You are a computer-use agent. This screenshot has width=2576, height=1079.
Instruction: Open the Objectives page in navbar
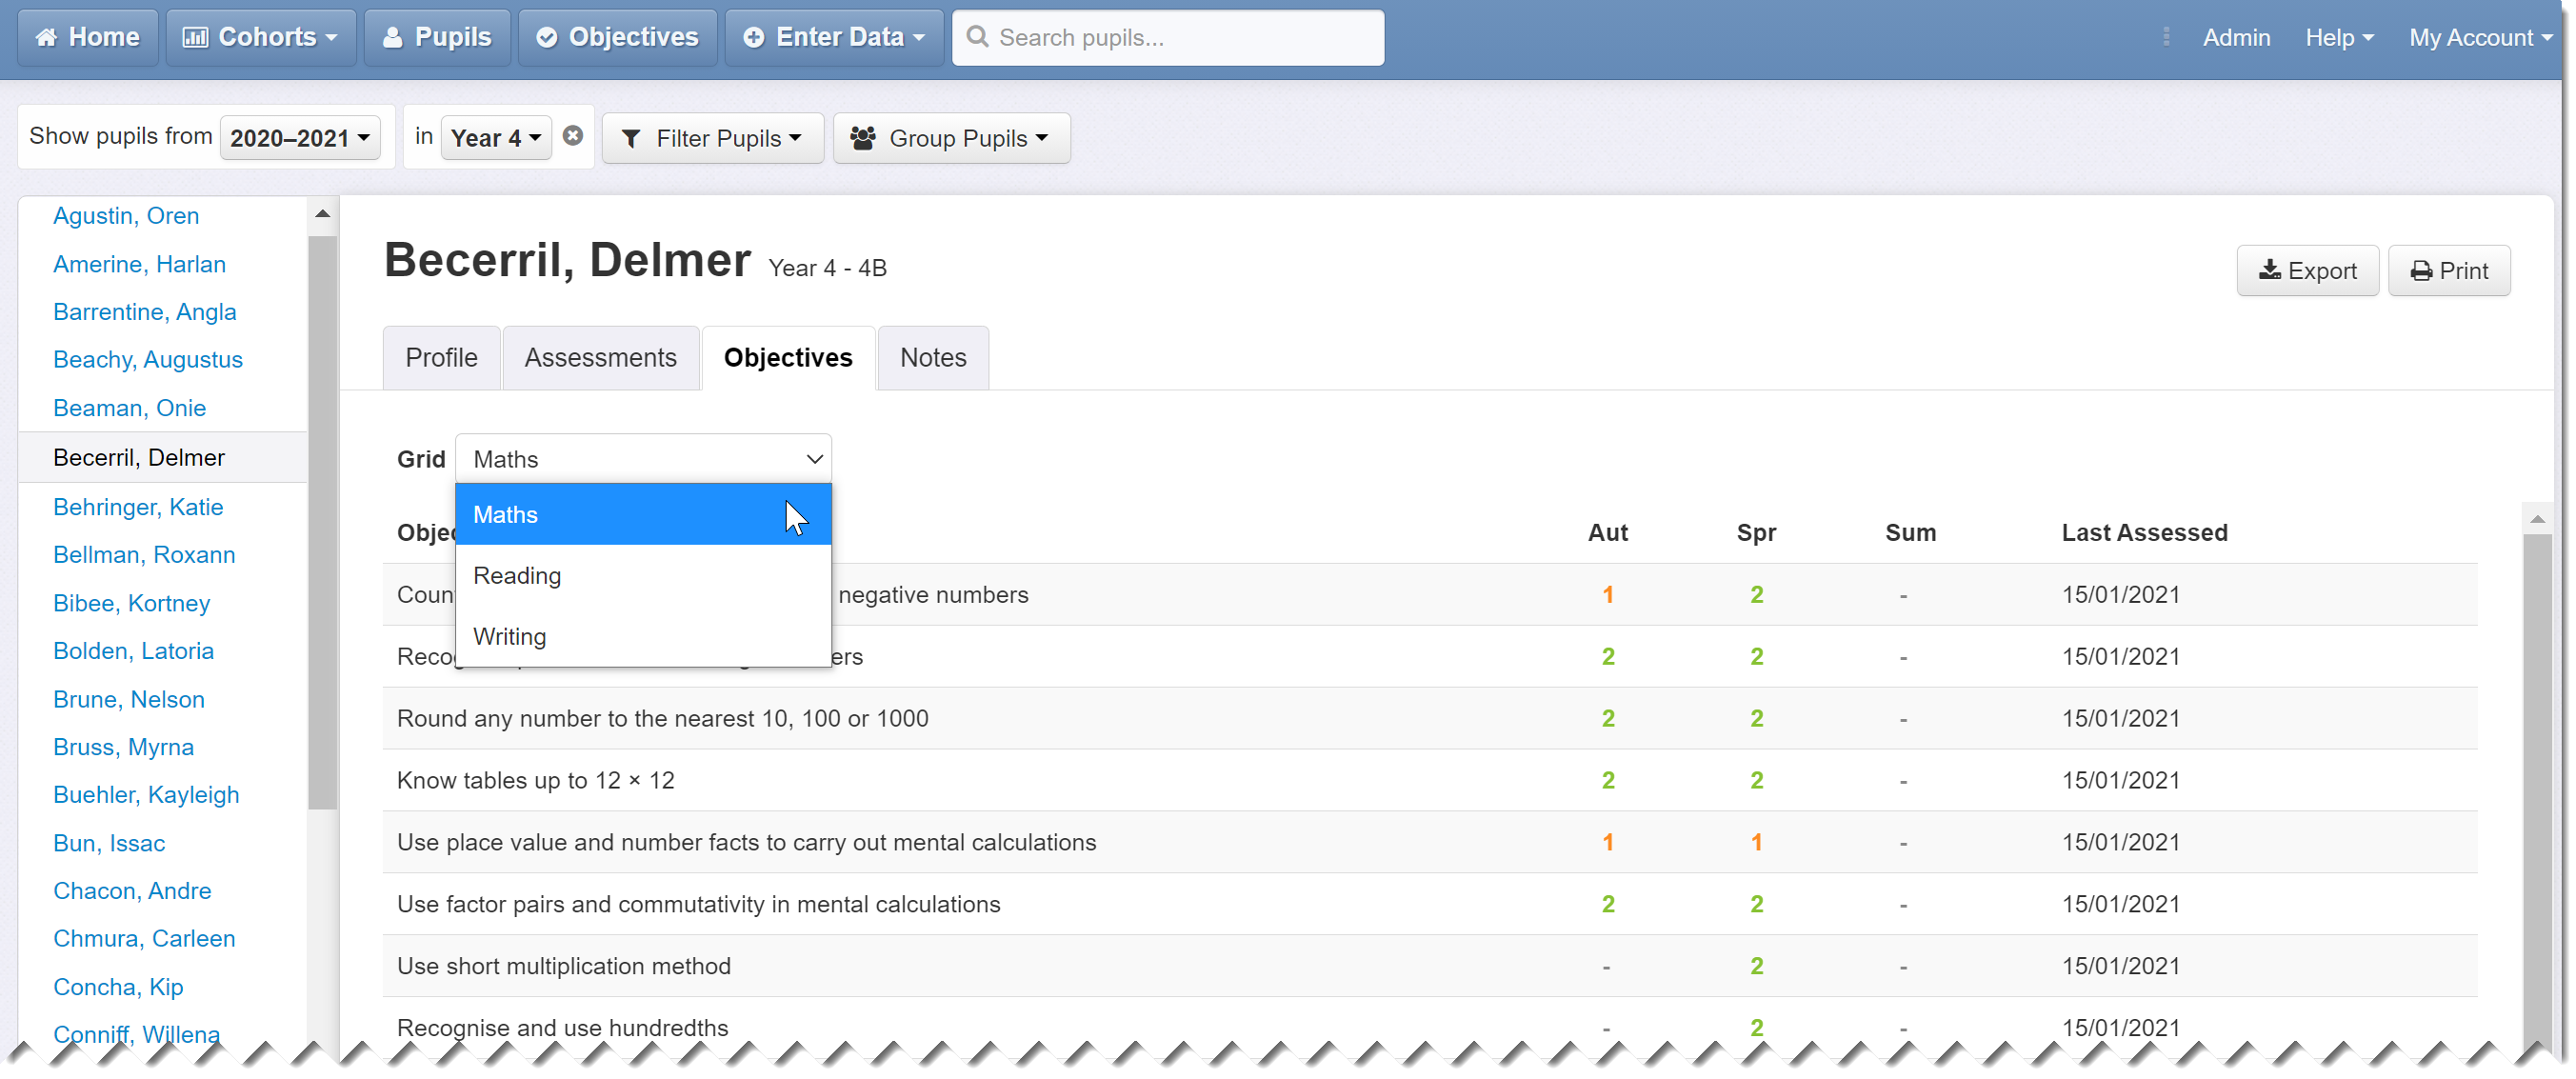pyautogui.click(x=617, y=37)
